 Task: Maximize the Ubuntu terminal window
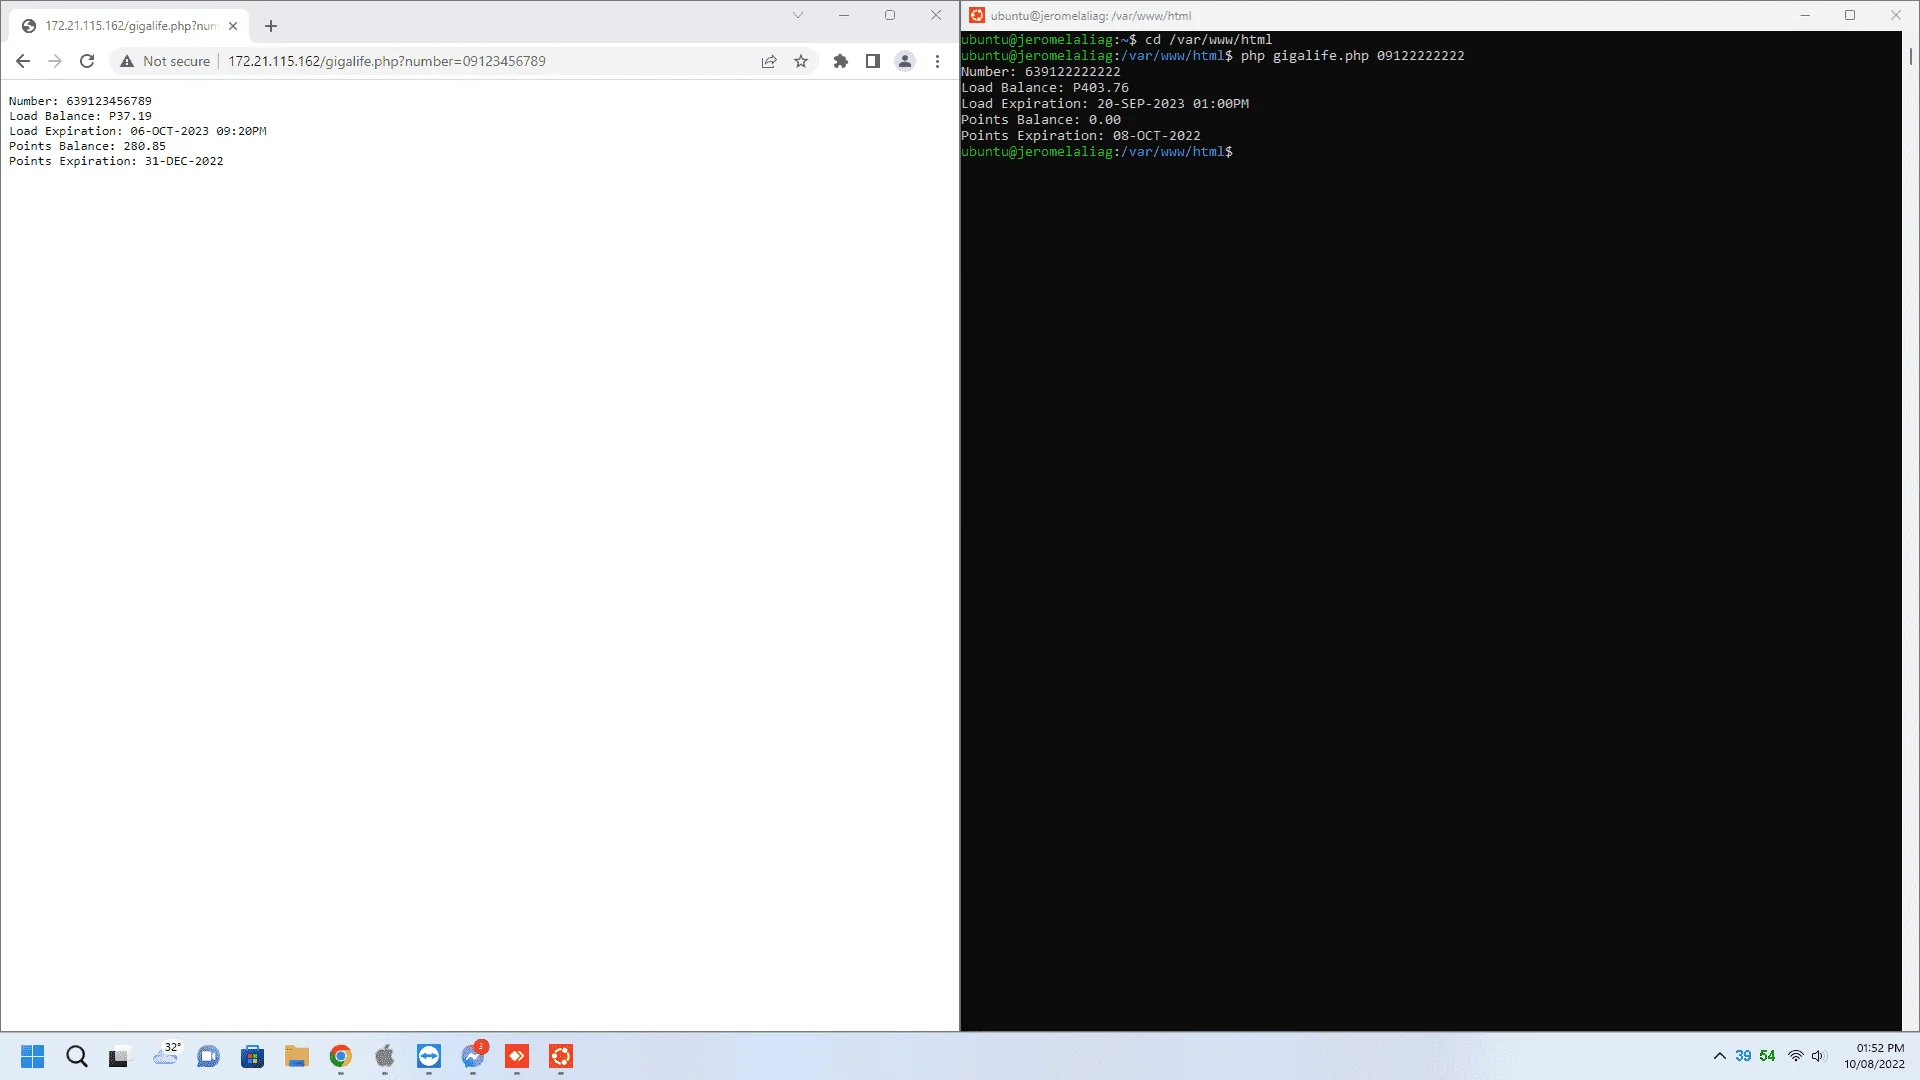point(1850,15)
